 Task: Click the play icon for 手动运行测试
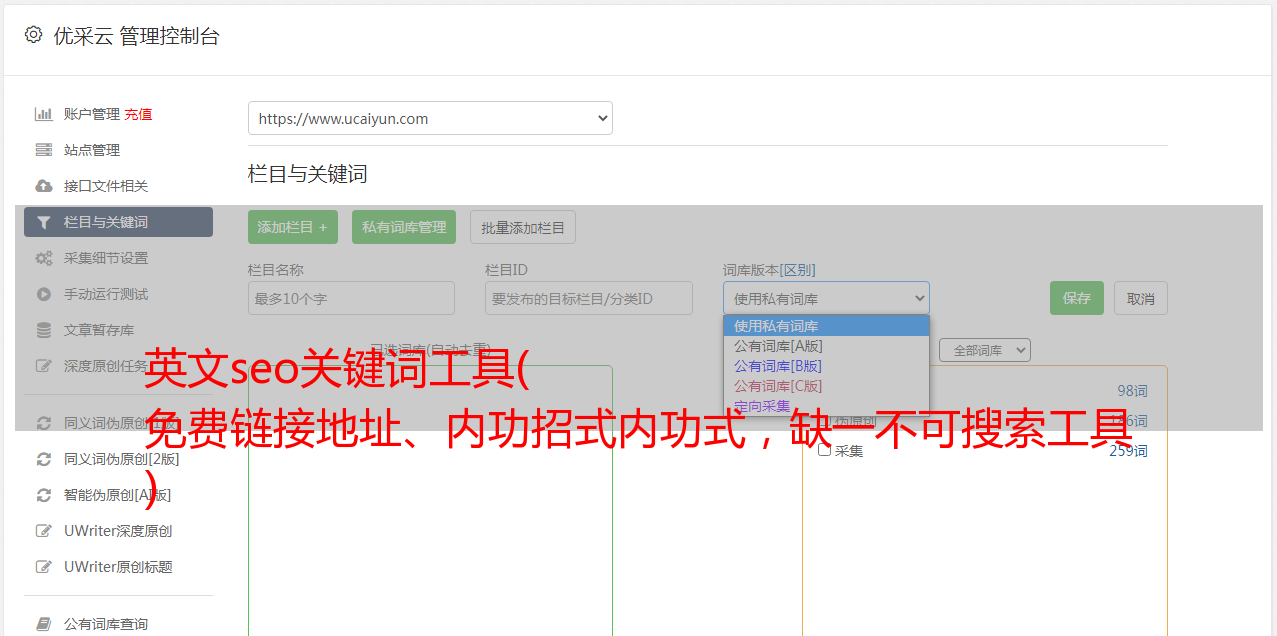pyautogui.click(x=43, y=294)
